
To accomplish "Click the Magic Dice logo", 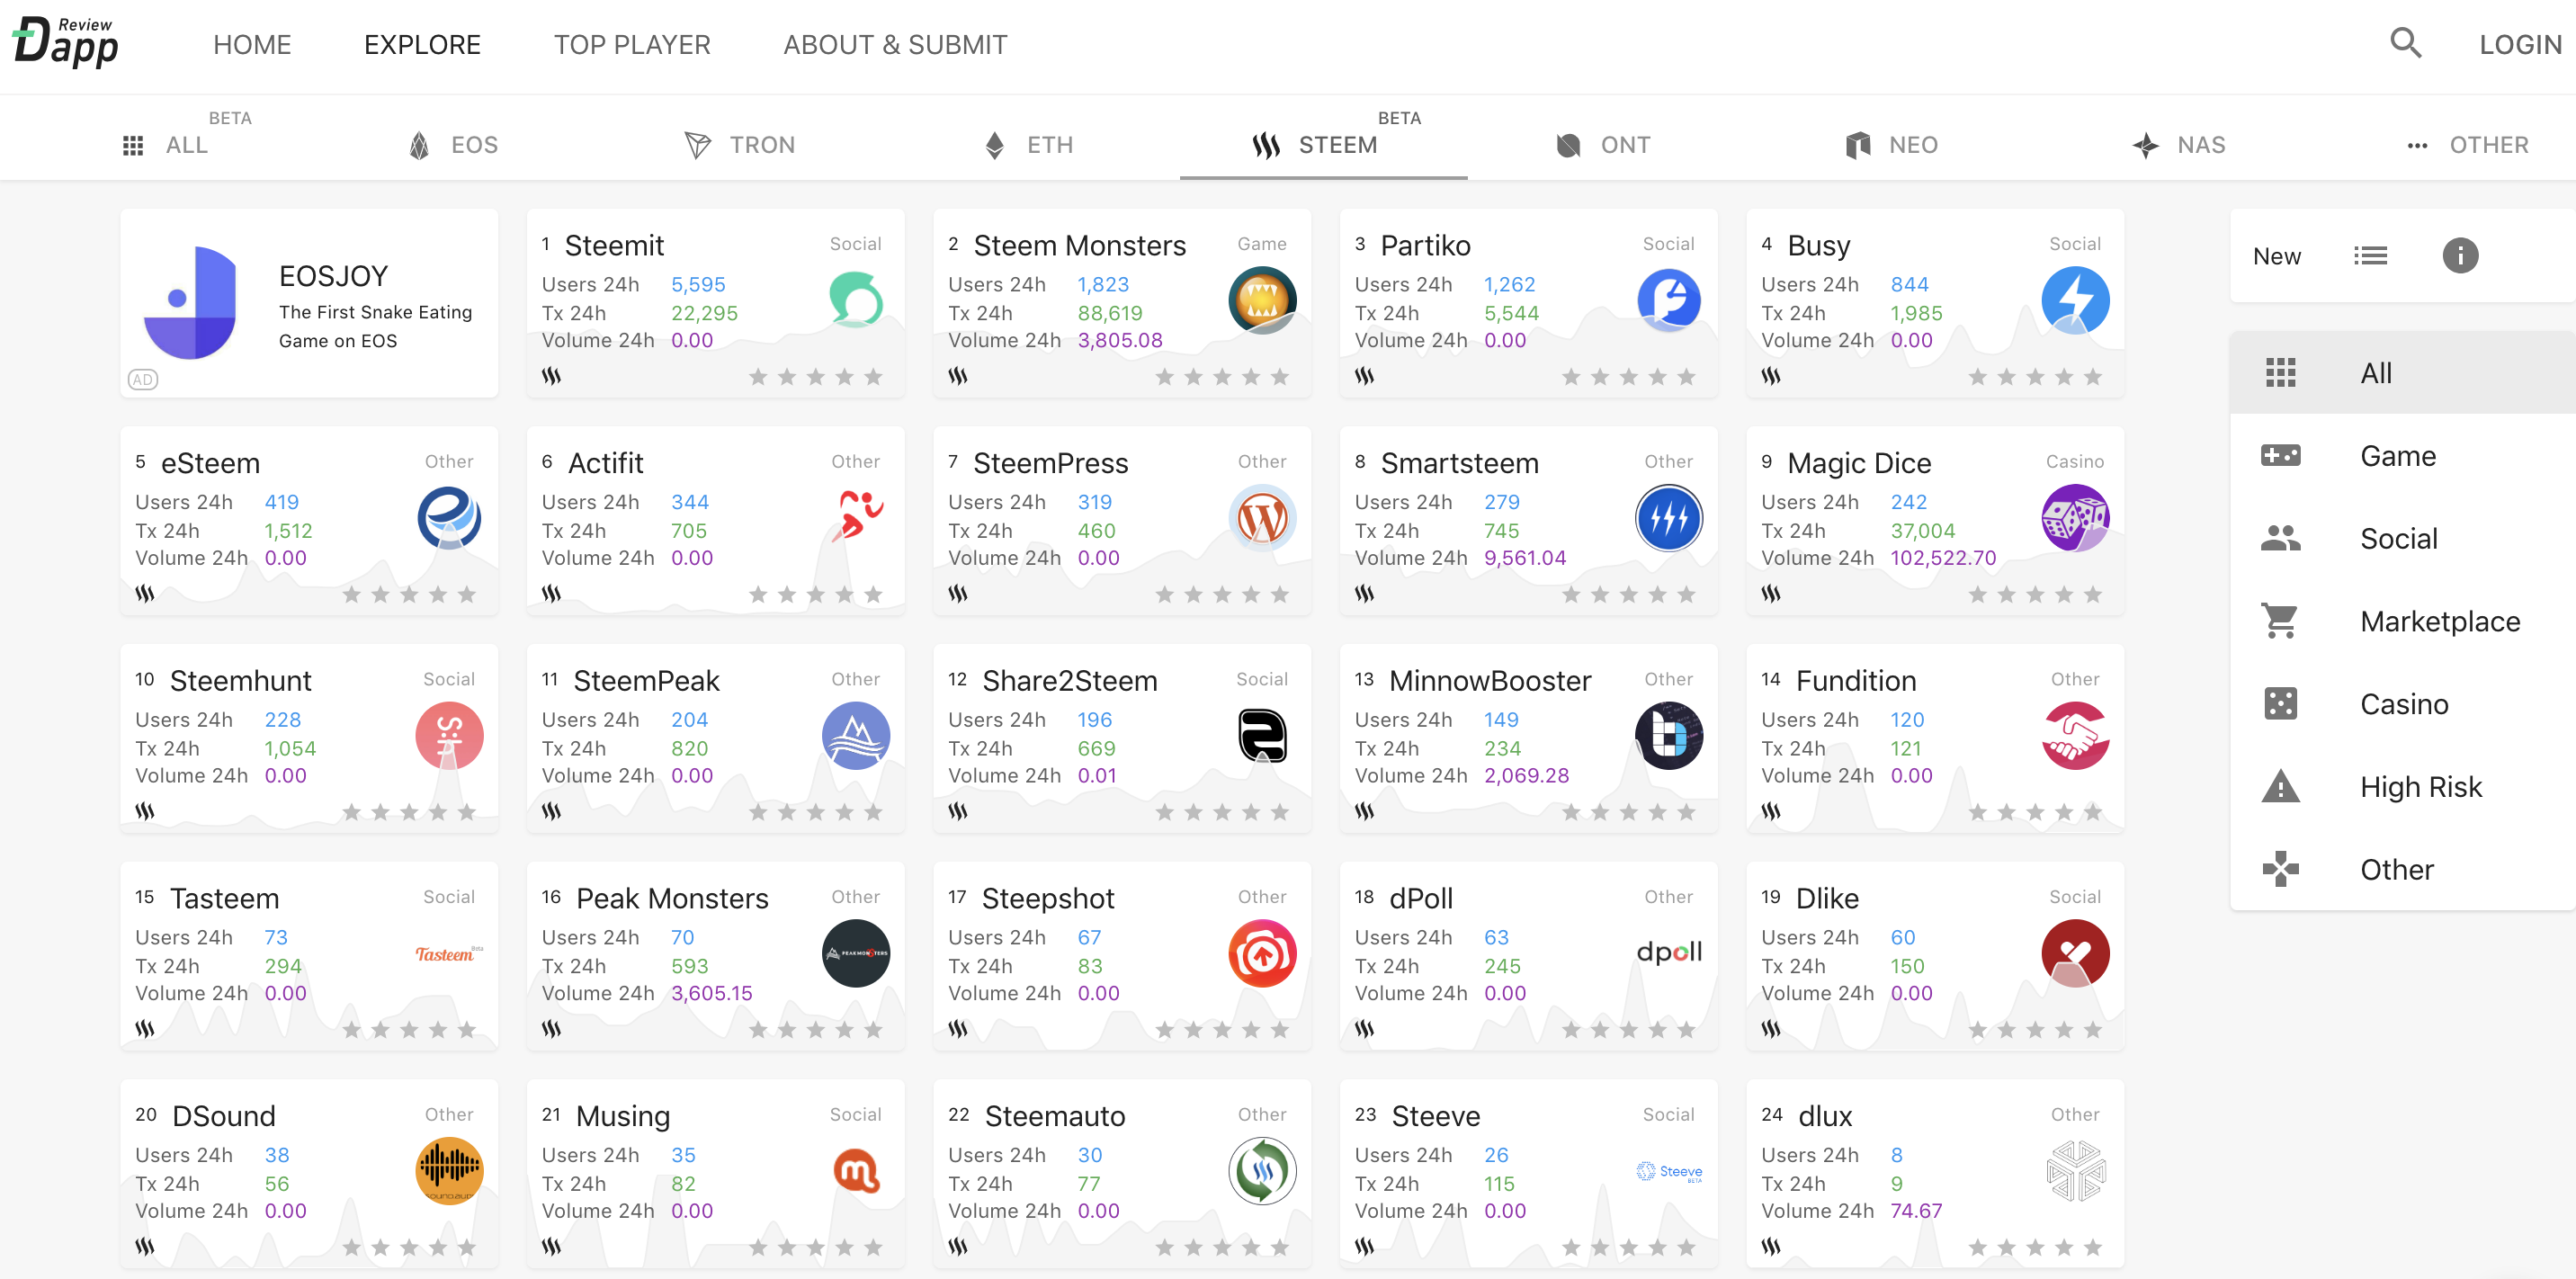I will (2075, 518).
